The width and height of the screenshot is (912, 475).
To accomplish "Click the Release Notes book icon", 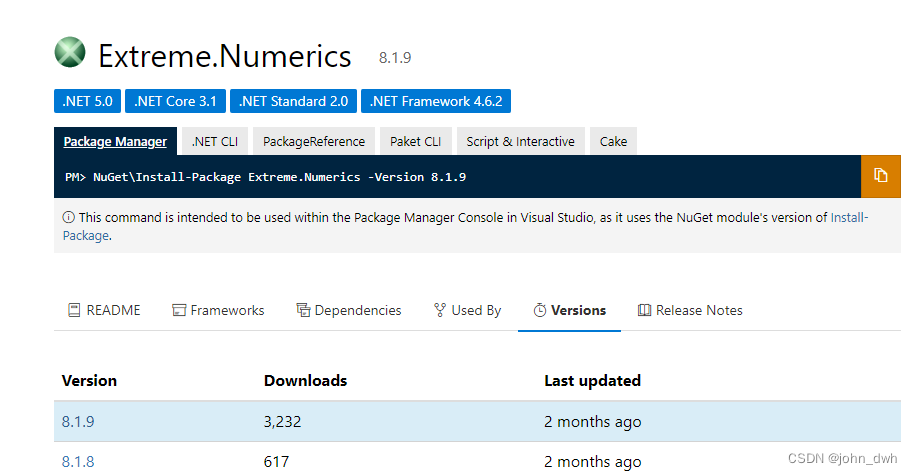I will click(644, 310).
